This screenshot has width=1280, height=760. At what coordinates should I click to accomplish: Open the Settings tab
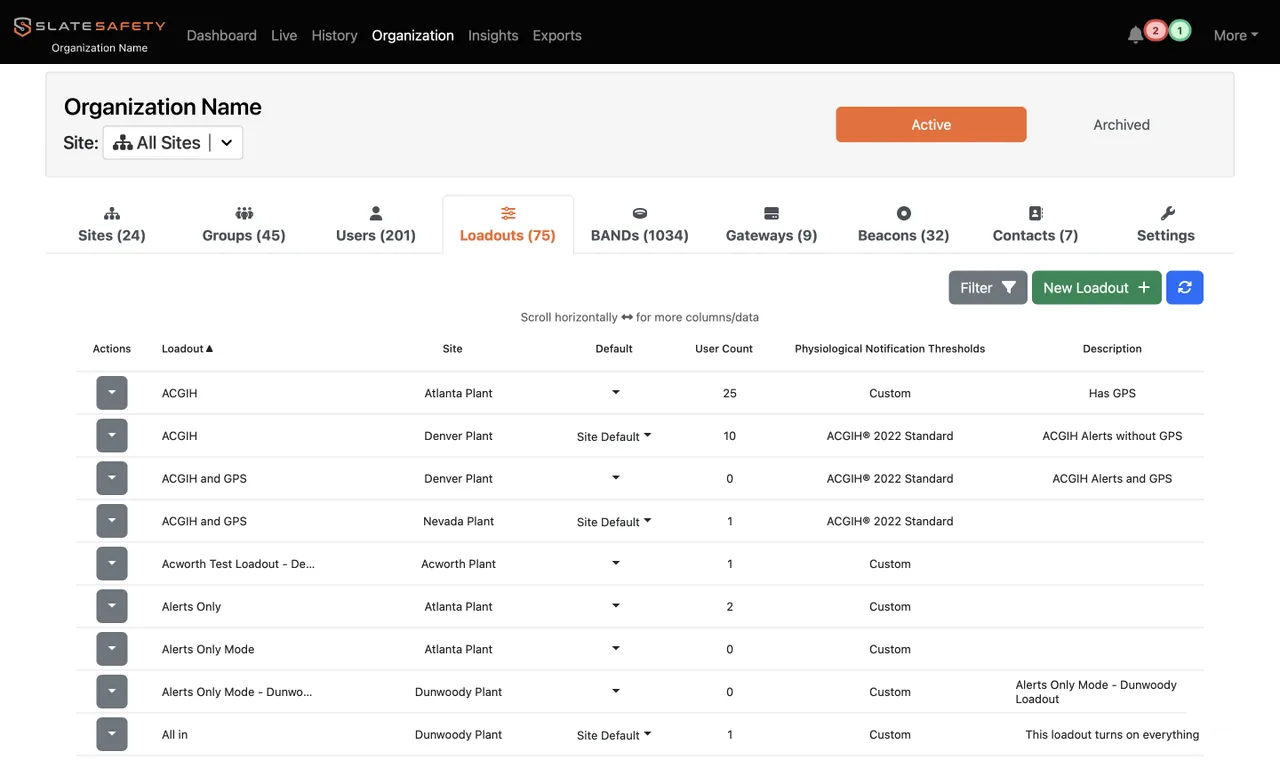[1166, 225]
